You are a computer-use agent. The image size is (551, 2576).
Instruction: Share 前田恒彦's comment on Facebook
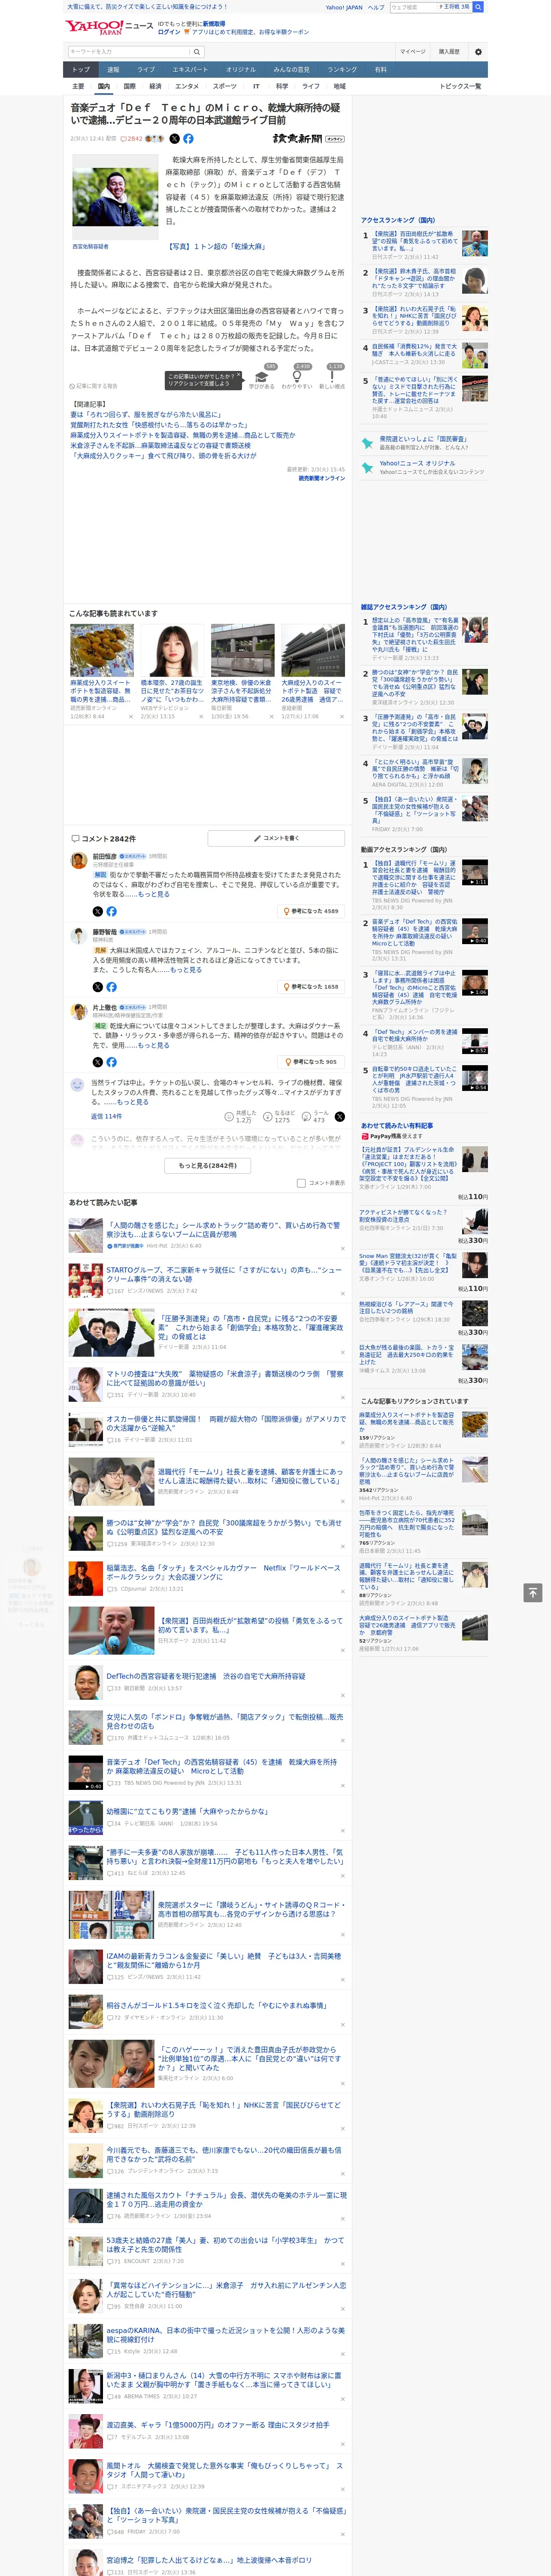coord(111,911)
